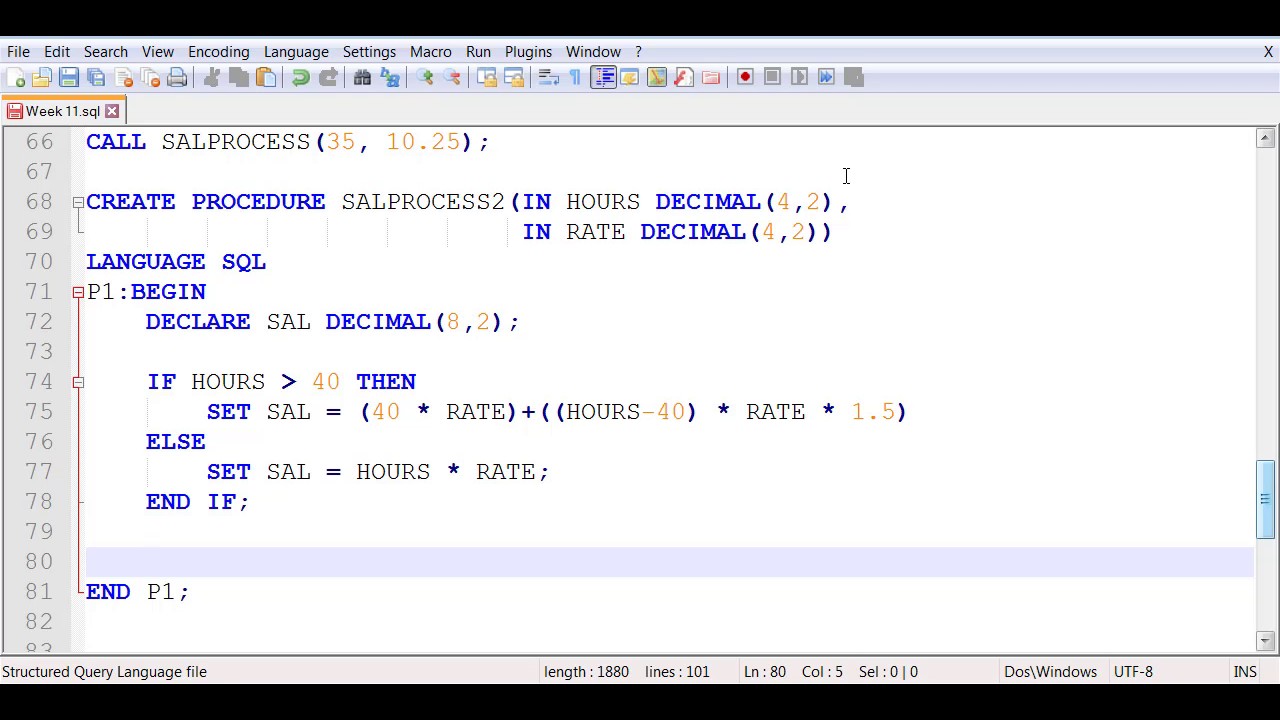Open the Run menu
Screen dimensions: 1280x720
pyautogui.click(x=478, y=52)
